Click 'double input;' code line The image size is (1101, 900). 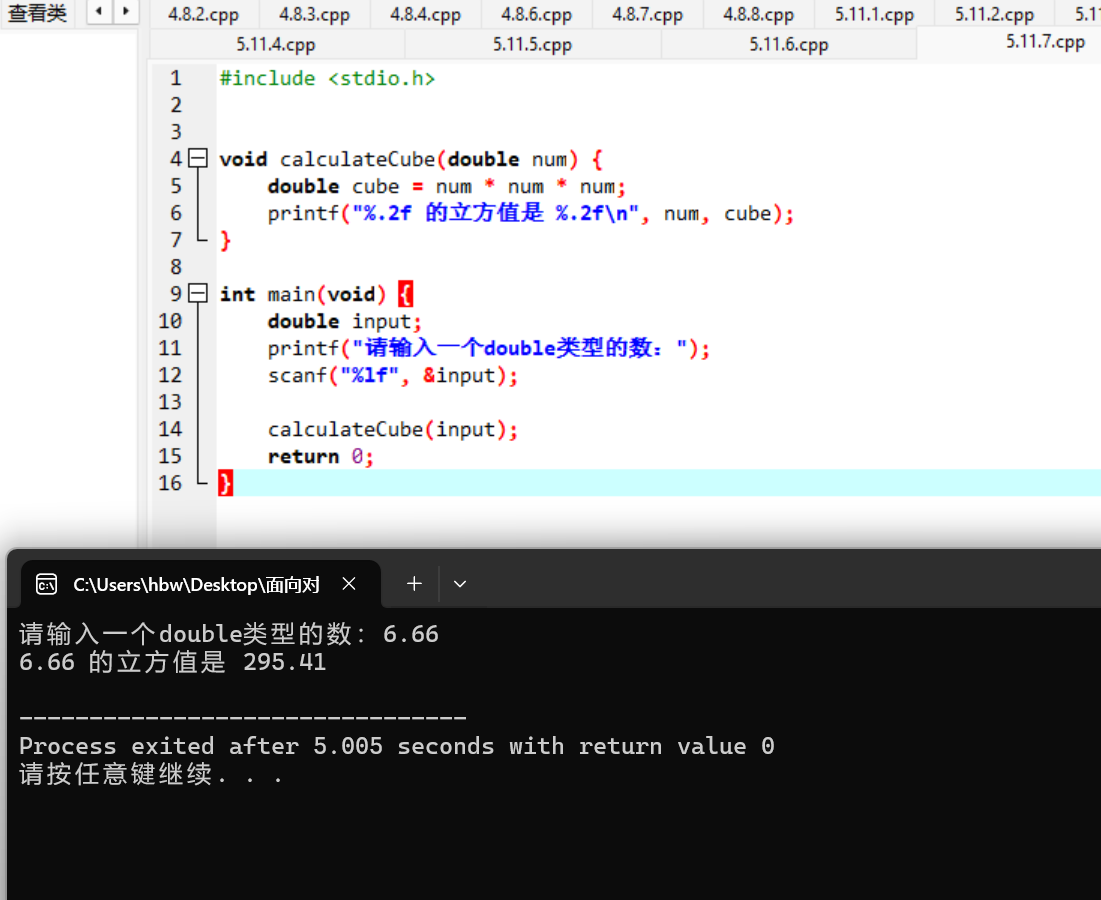pyautogui.click(x=344, y=321)
